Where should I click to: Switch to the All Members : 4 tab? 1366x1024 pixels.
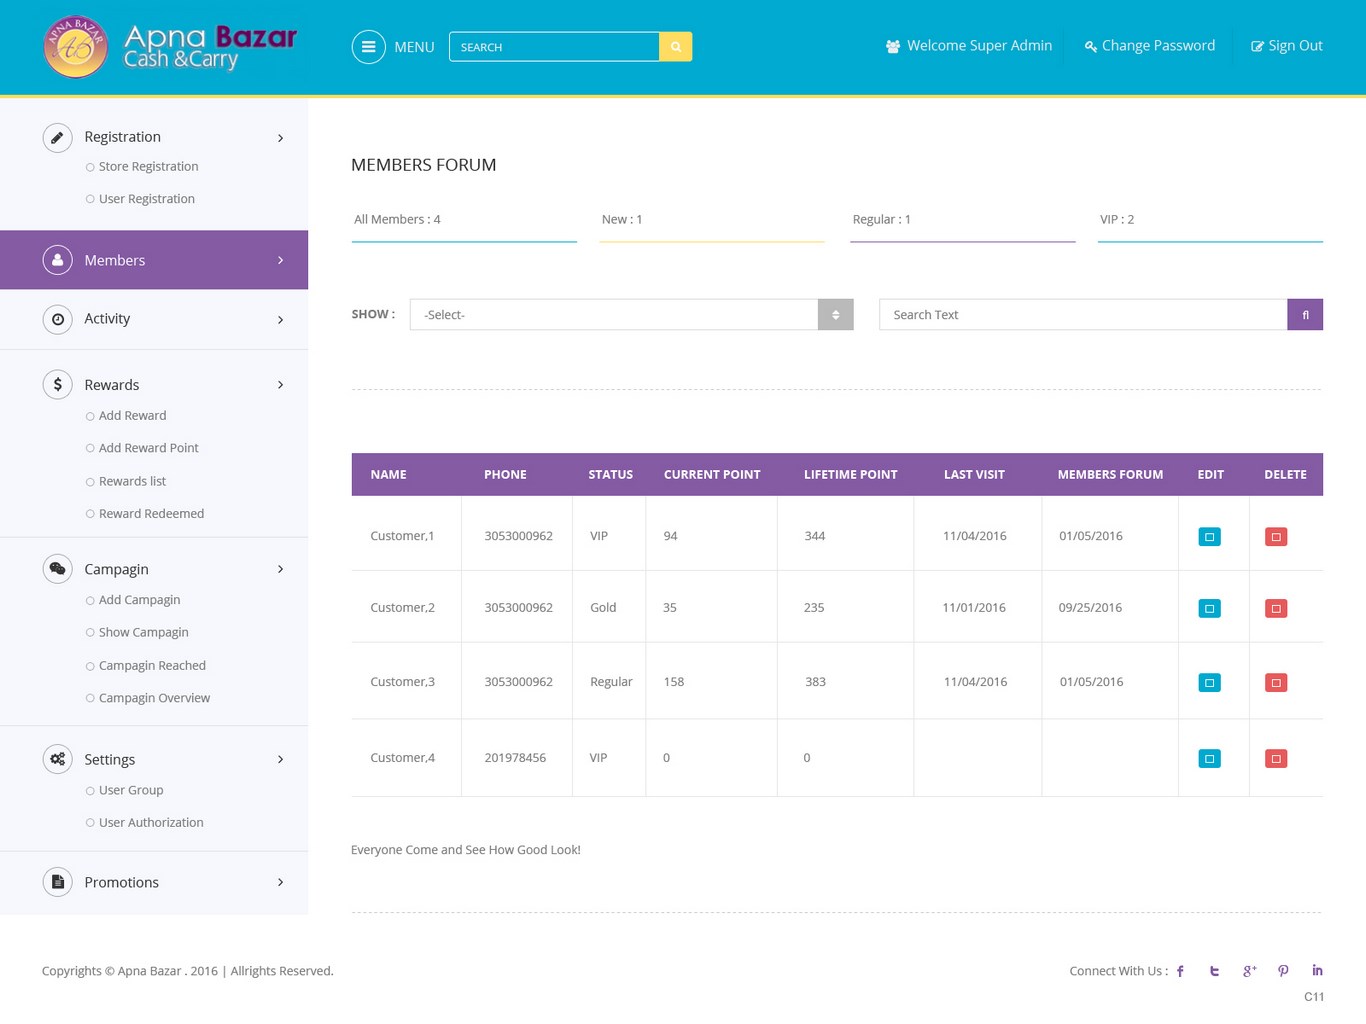(x=397, y=220)
